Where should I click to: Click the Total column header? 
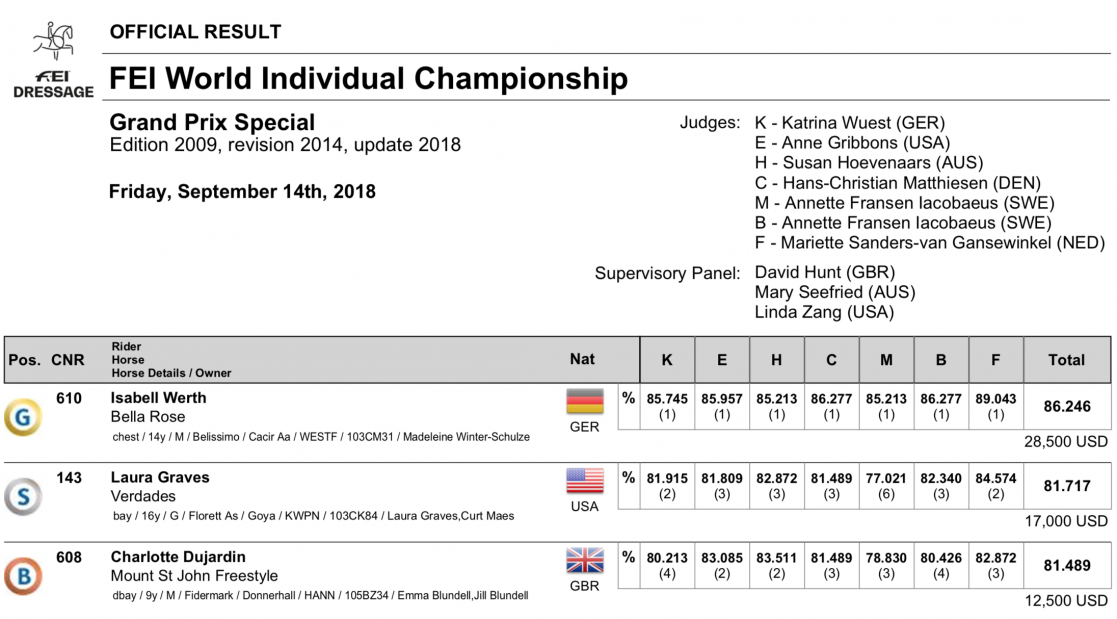point(1066,360)
